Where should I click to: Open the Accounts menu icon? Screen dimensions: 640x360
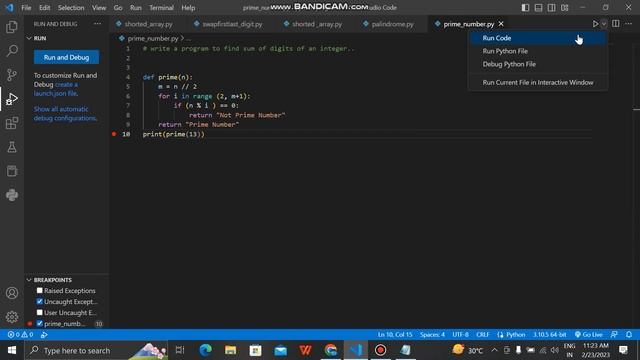pos(12,293)
